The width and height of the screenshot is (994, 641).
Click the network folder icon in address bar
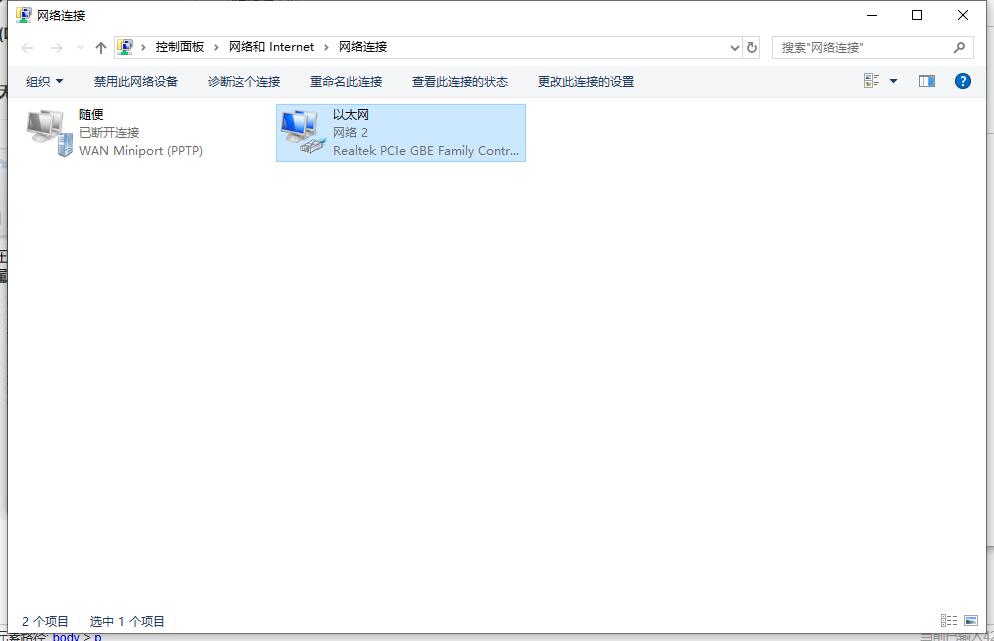pos(125,46)
